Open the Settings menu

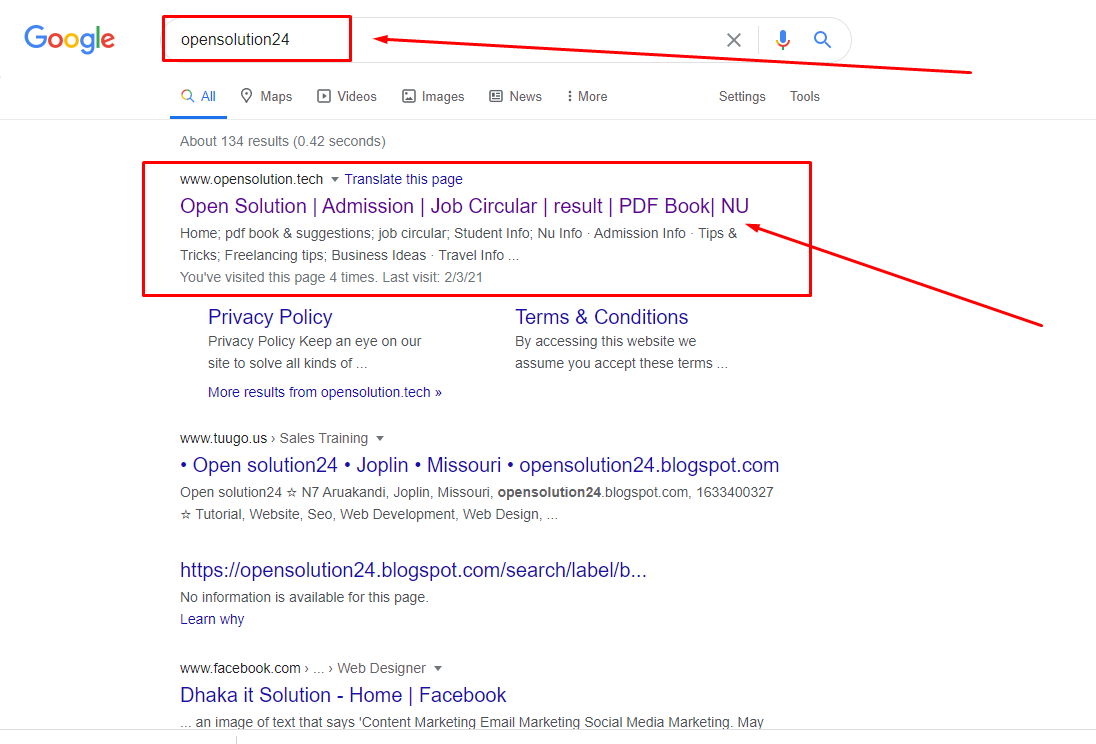(742, 96)
